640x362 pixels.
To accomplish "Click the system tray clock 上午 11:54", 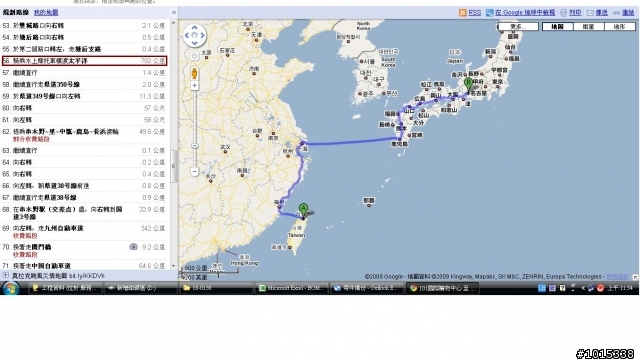I will [621, 288].
